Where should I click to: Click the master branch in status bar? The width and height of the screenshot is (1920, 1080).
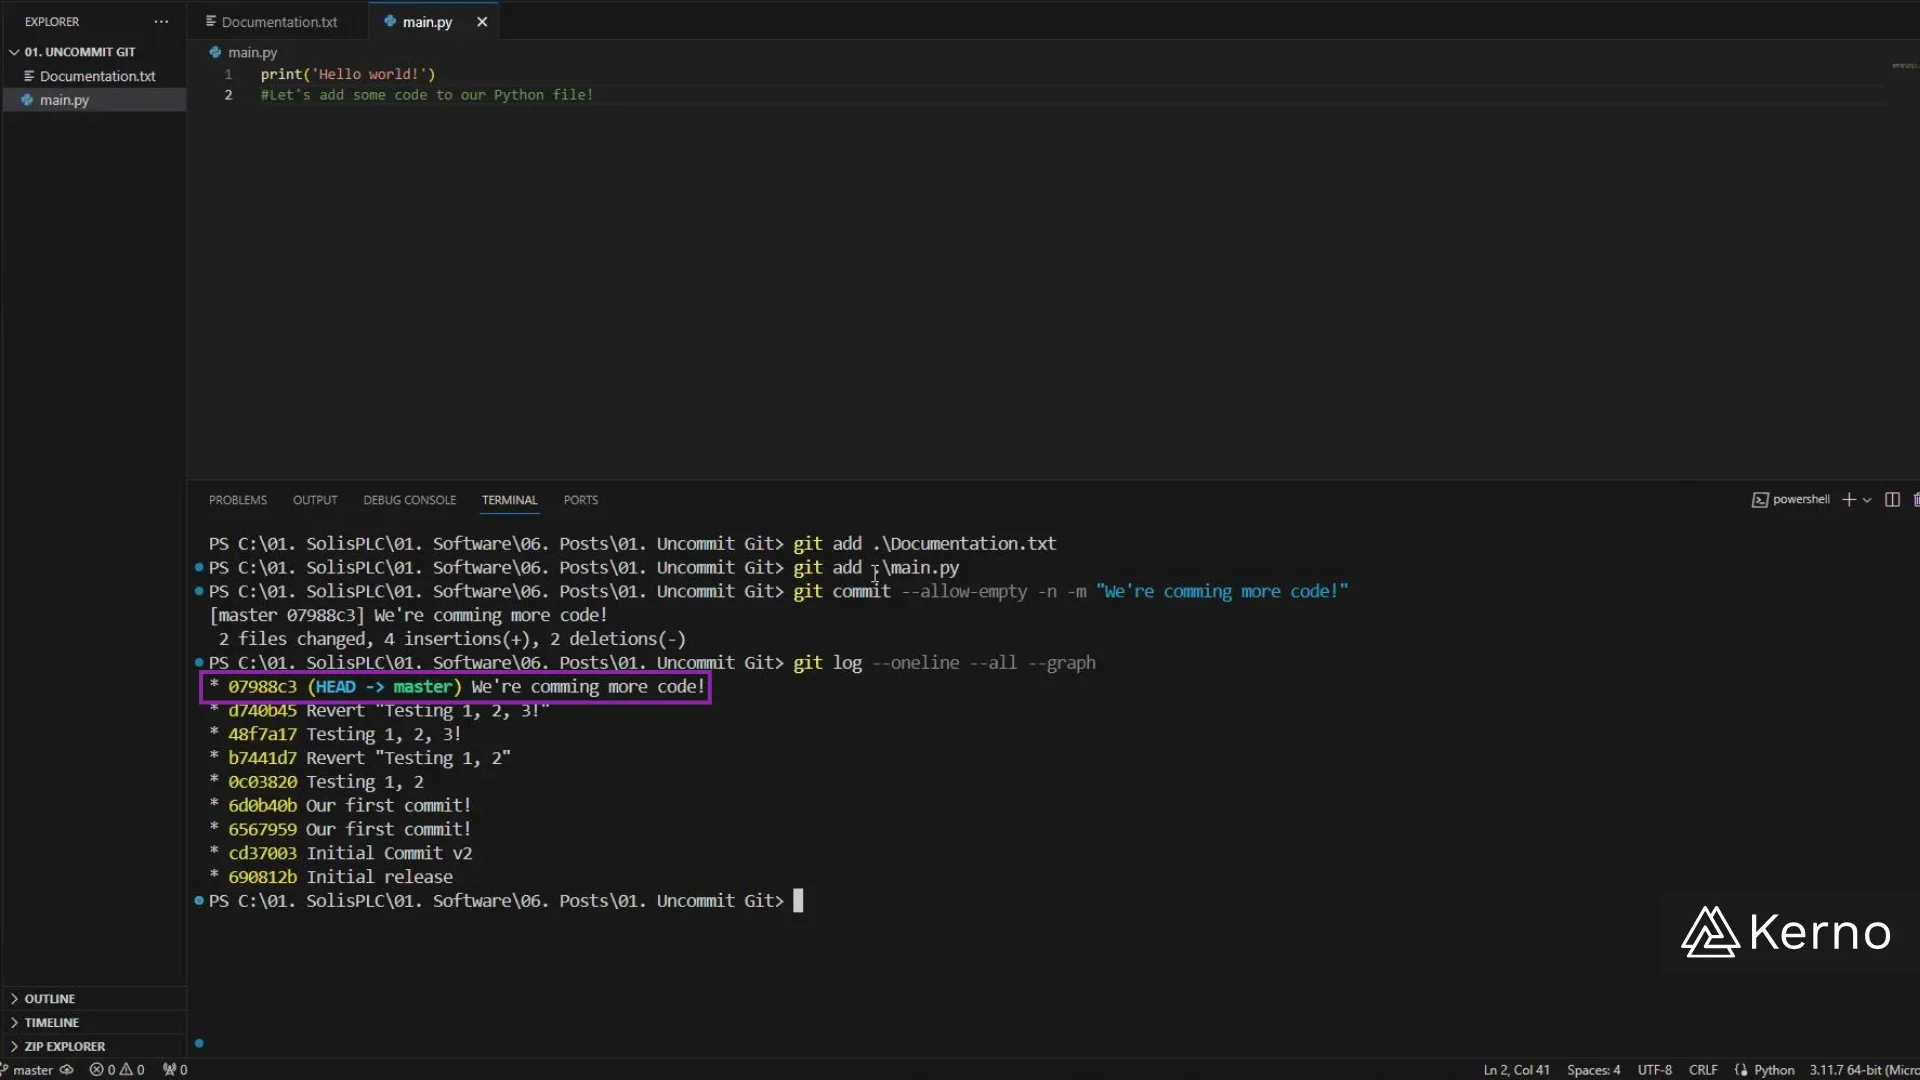27,1070
